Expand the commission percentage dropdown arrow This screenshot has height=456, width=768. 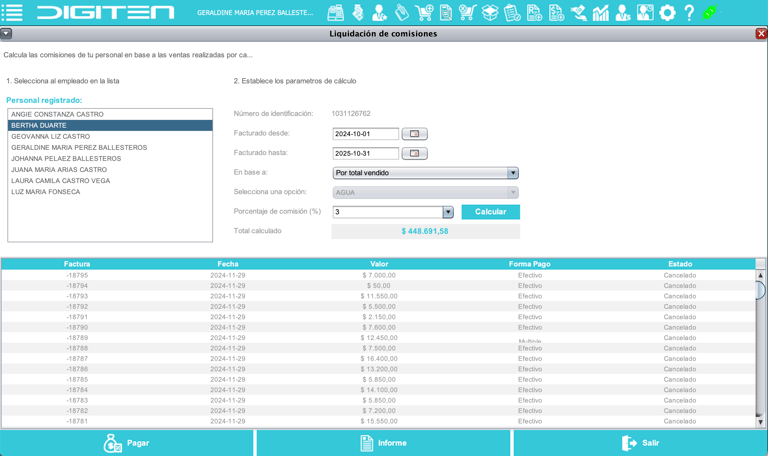[448, 212]
